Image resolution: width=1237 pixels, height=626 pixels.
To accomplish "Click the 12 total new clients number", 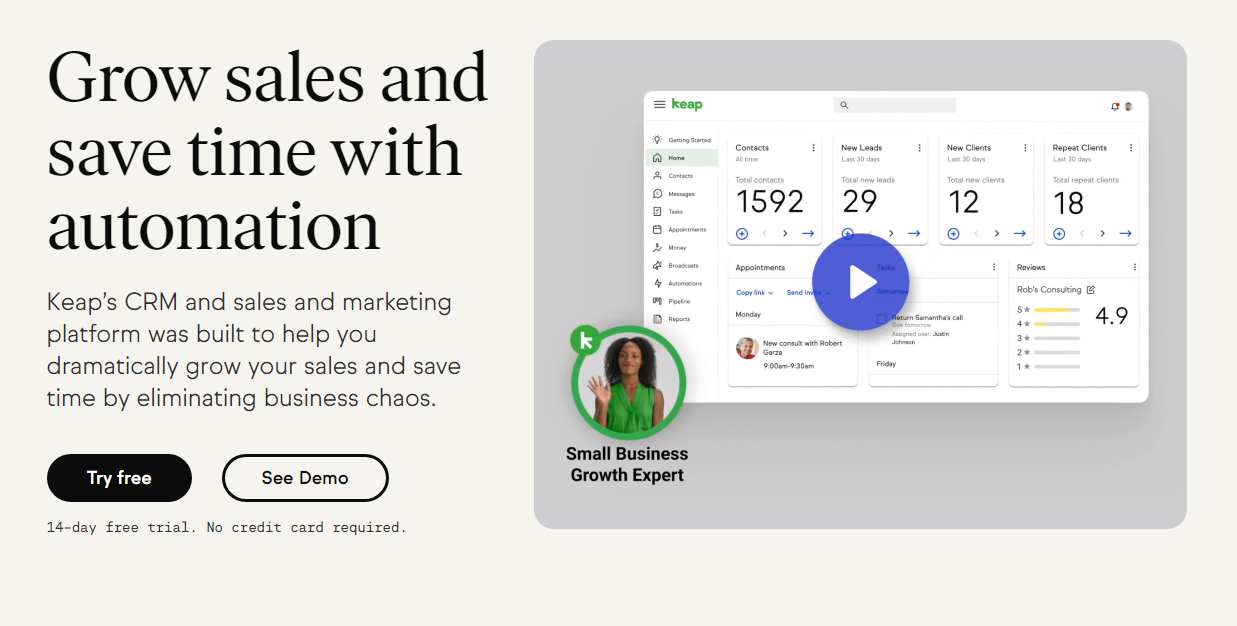I will pos(964,202).
